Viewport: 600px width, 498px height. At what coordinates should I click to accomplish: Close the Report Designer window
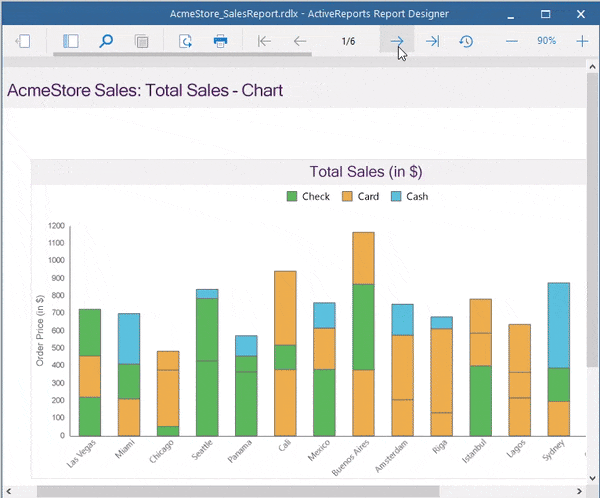click(580, 14)
